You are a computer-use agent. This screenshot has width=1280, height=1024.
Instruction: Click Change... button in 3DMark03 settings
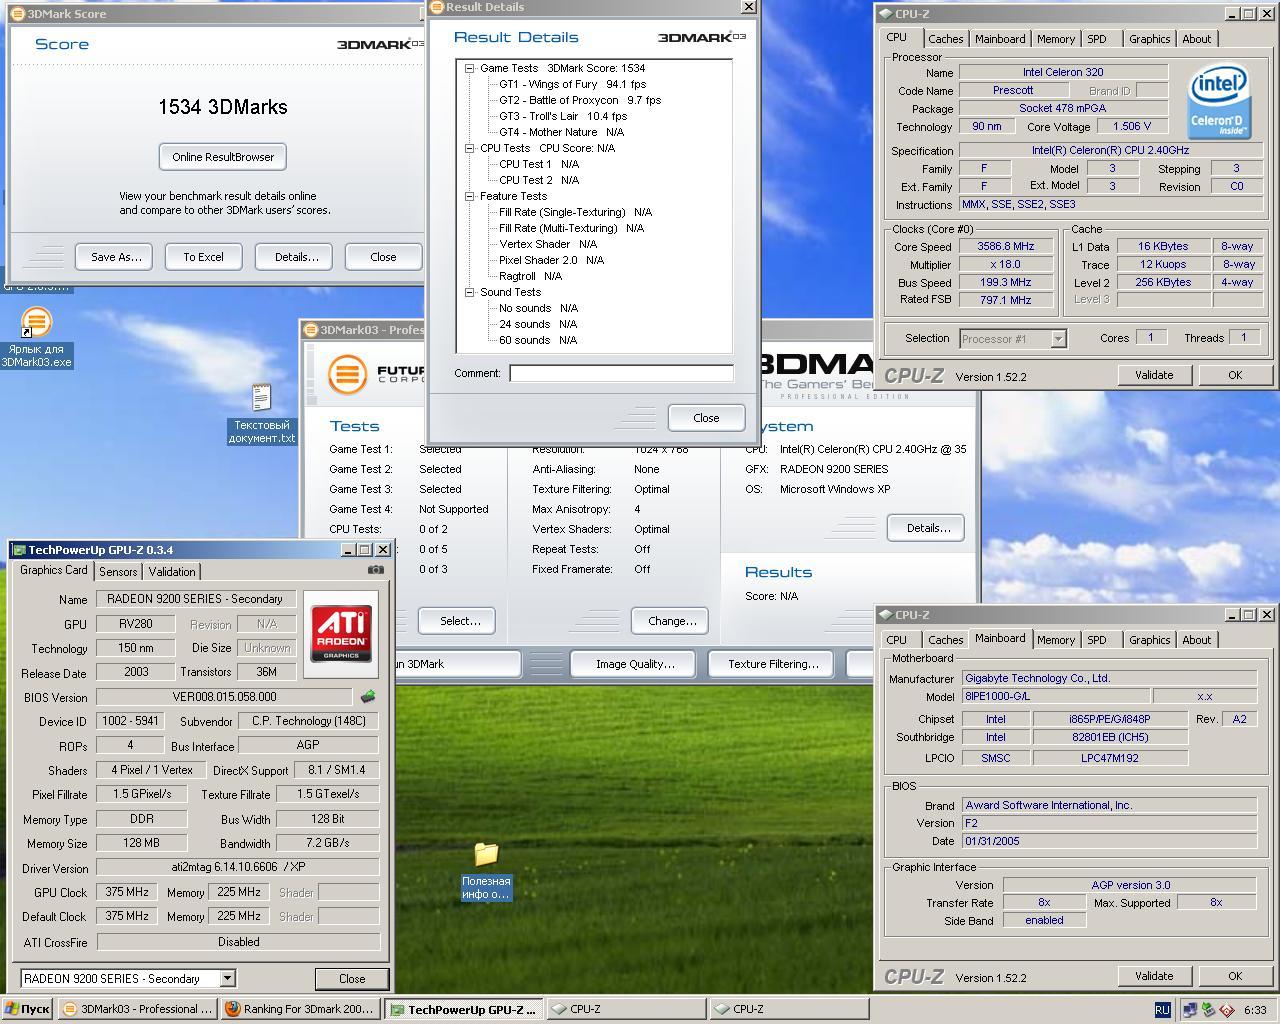672,621
